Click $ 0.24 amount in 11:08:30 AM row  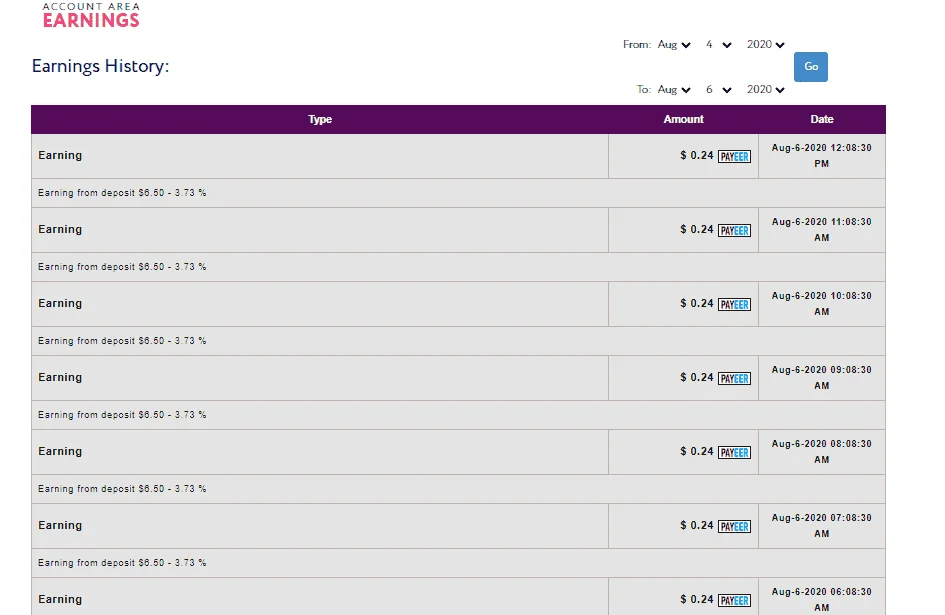[697, 230]
